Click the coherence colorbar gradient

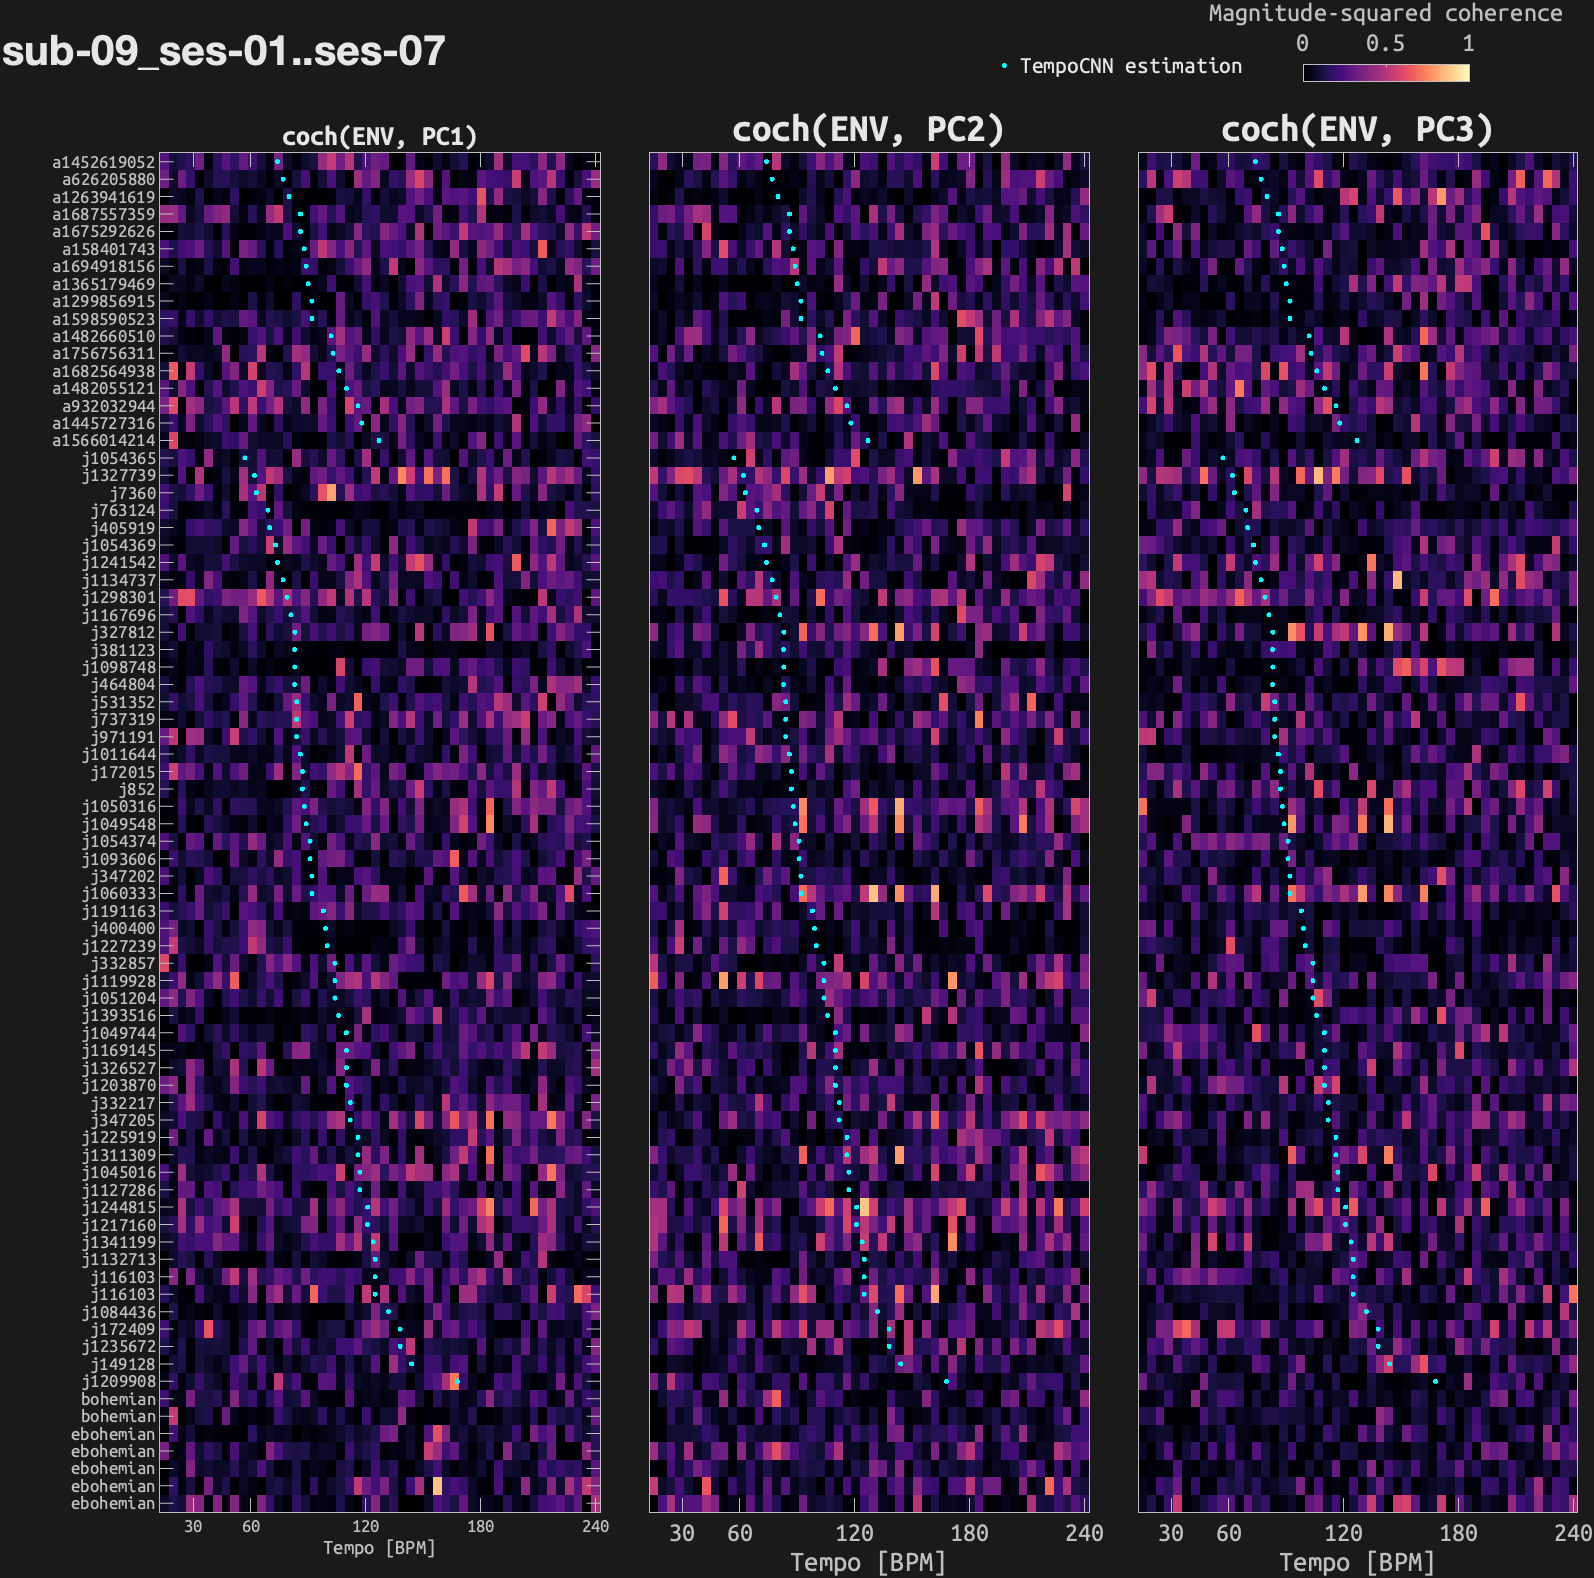(1386, 73)
